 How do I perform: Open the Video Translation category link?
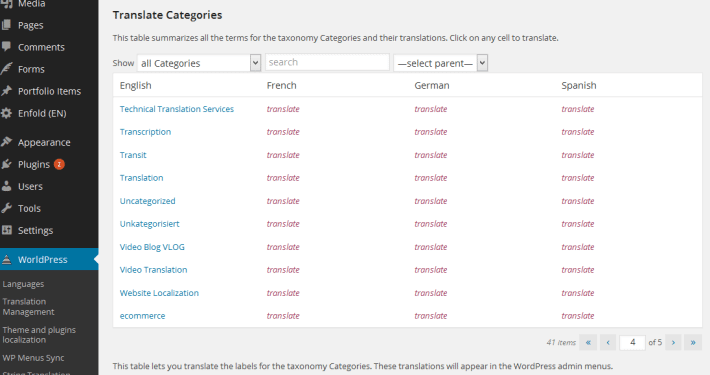(x=153, y=270)
